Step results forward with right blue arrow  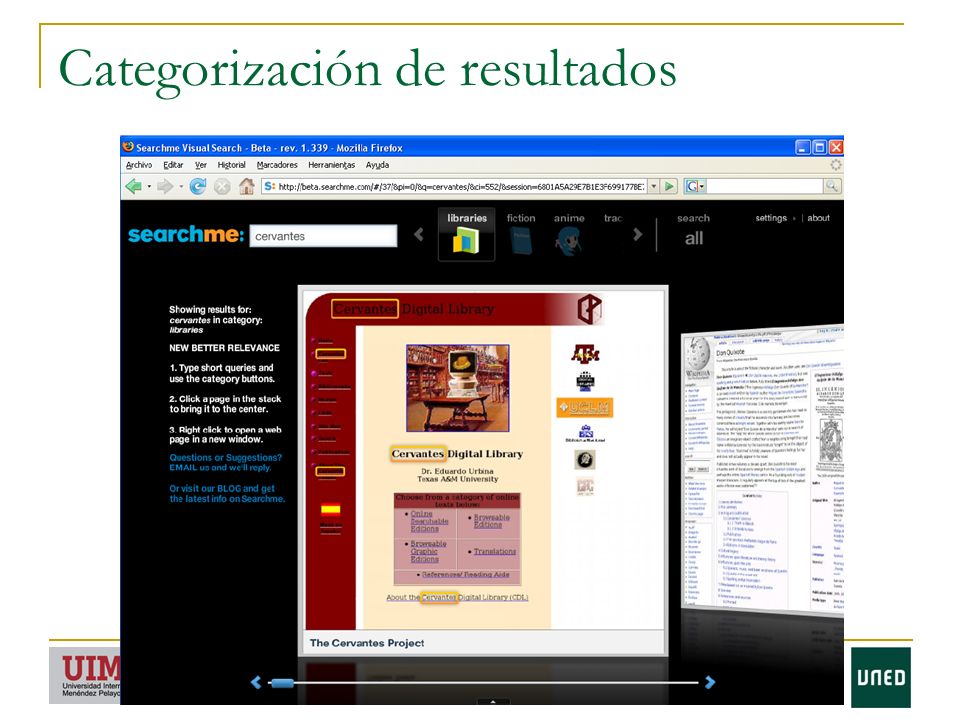point(710,682)
